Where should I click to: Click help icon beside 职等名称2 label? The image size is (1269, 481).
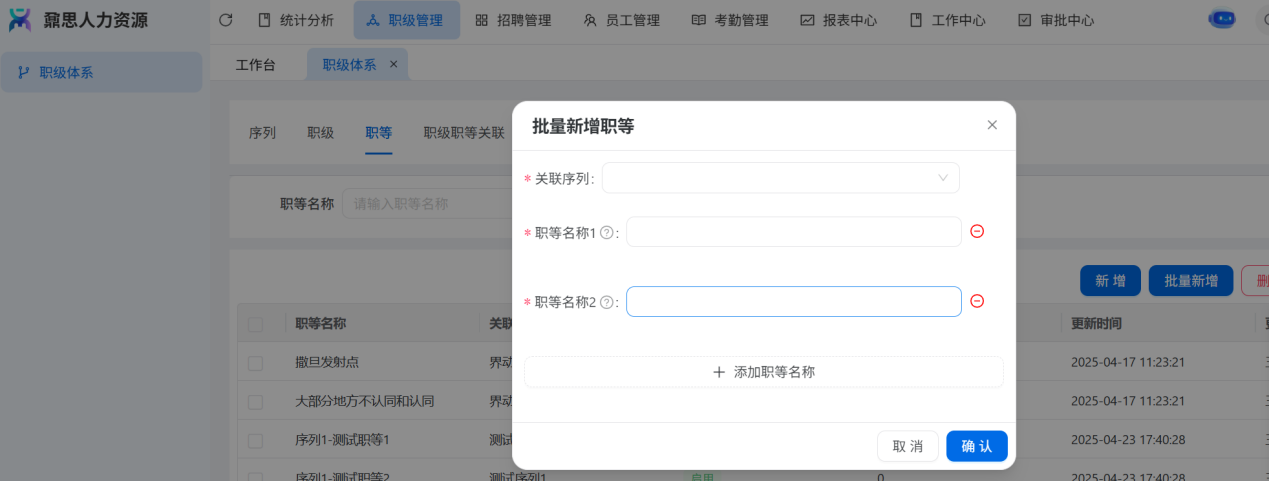tap(606, 302)
